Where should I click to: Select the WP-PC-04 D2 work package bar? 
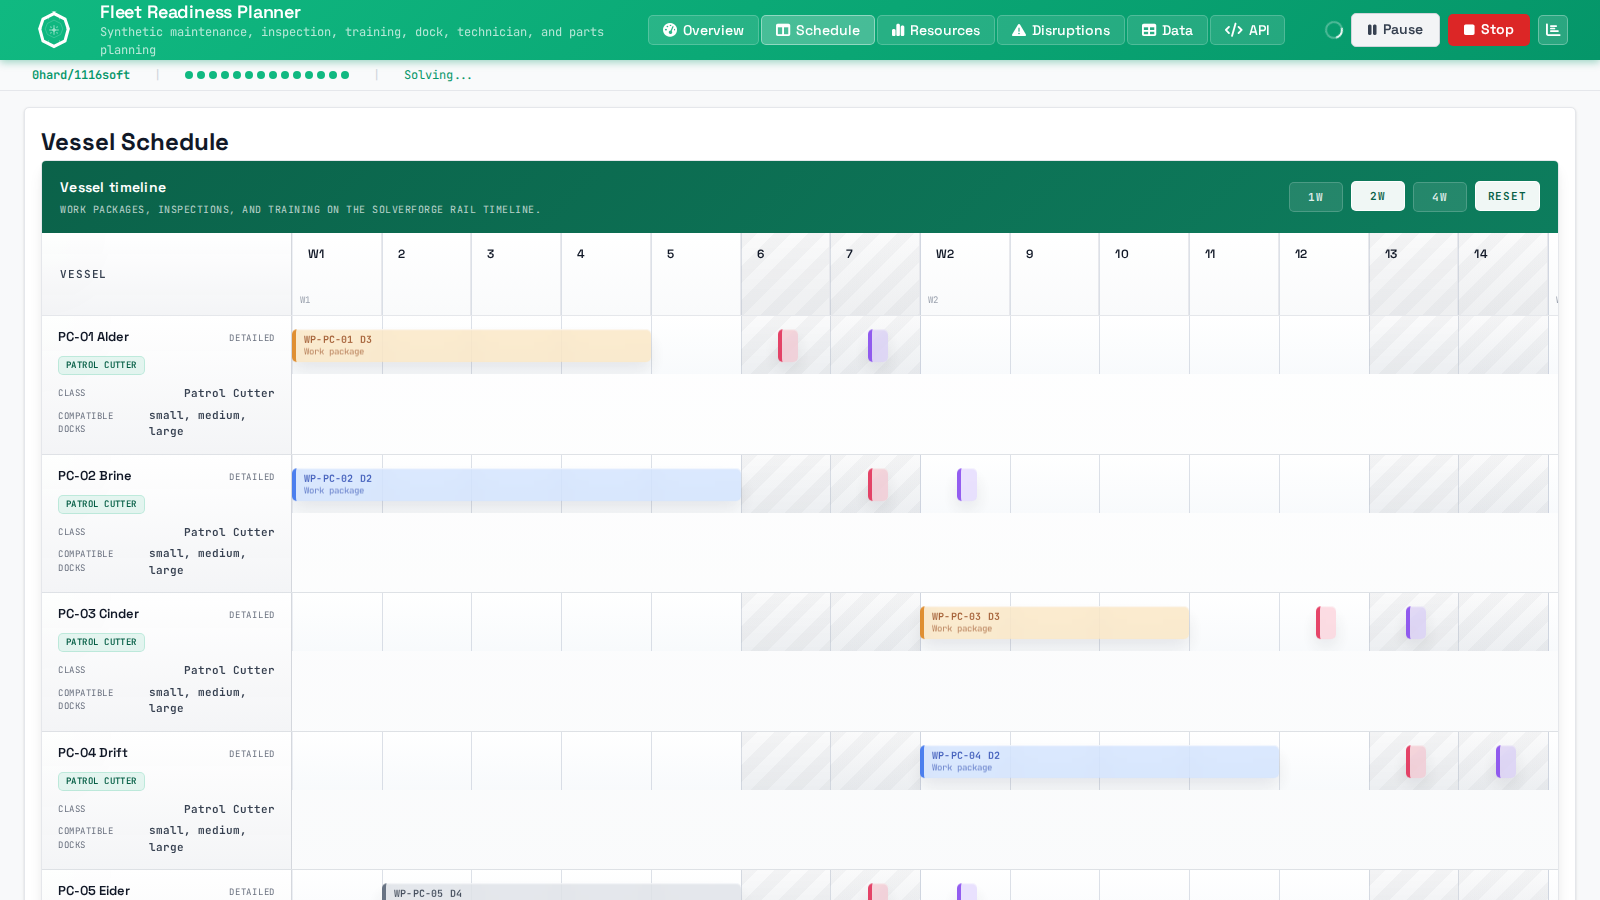click(1100, 762)
